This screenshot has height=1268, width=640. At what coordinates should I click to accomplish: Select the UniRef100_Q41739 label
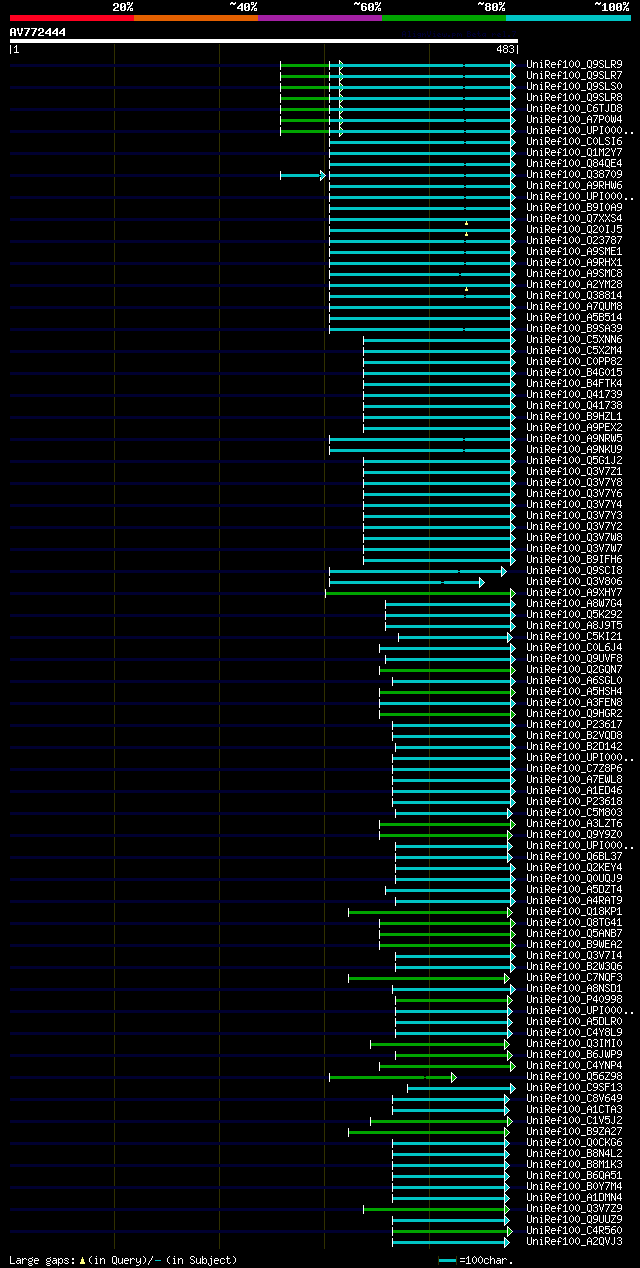click(x=574, y=395)
